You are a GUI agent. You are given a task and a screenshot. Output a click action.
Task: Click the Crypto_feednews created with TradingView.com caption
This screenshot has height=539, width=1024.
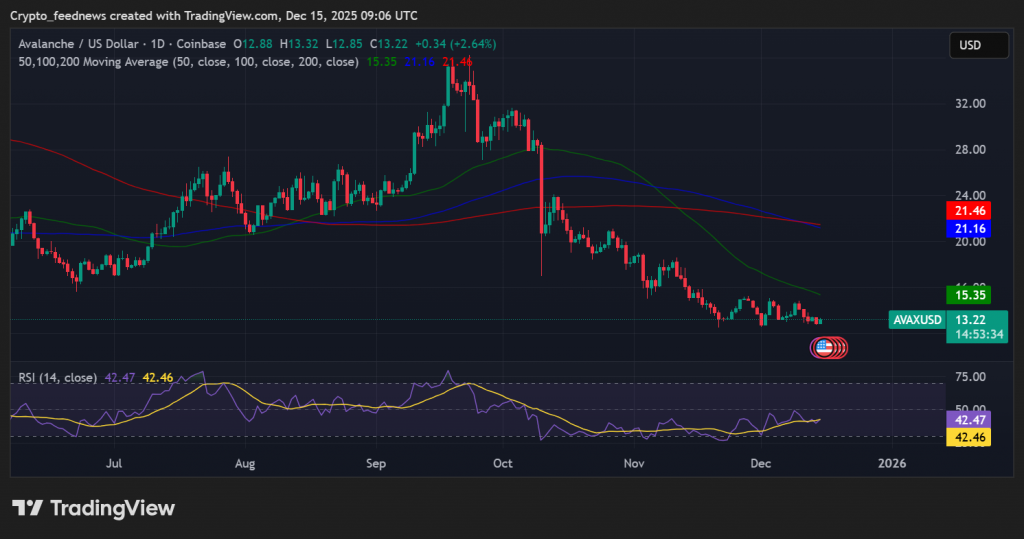pyautogui.click(x=214, y=16)
